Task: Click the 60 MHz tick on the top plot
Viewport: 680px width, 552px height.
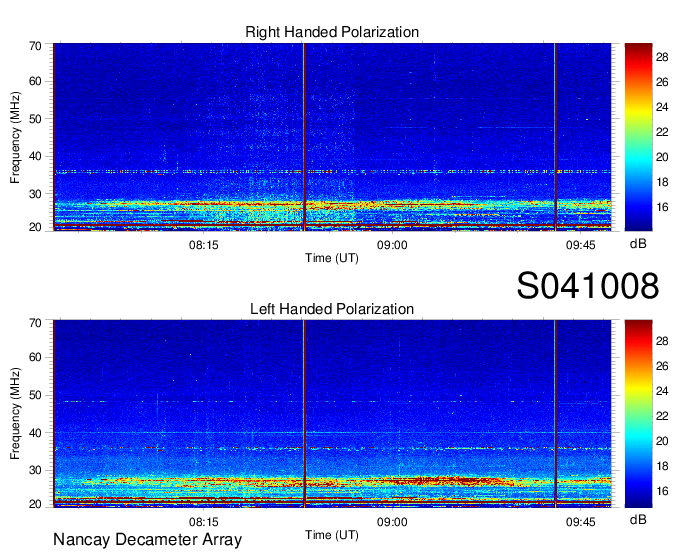Action: [35, 81]
